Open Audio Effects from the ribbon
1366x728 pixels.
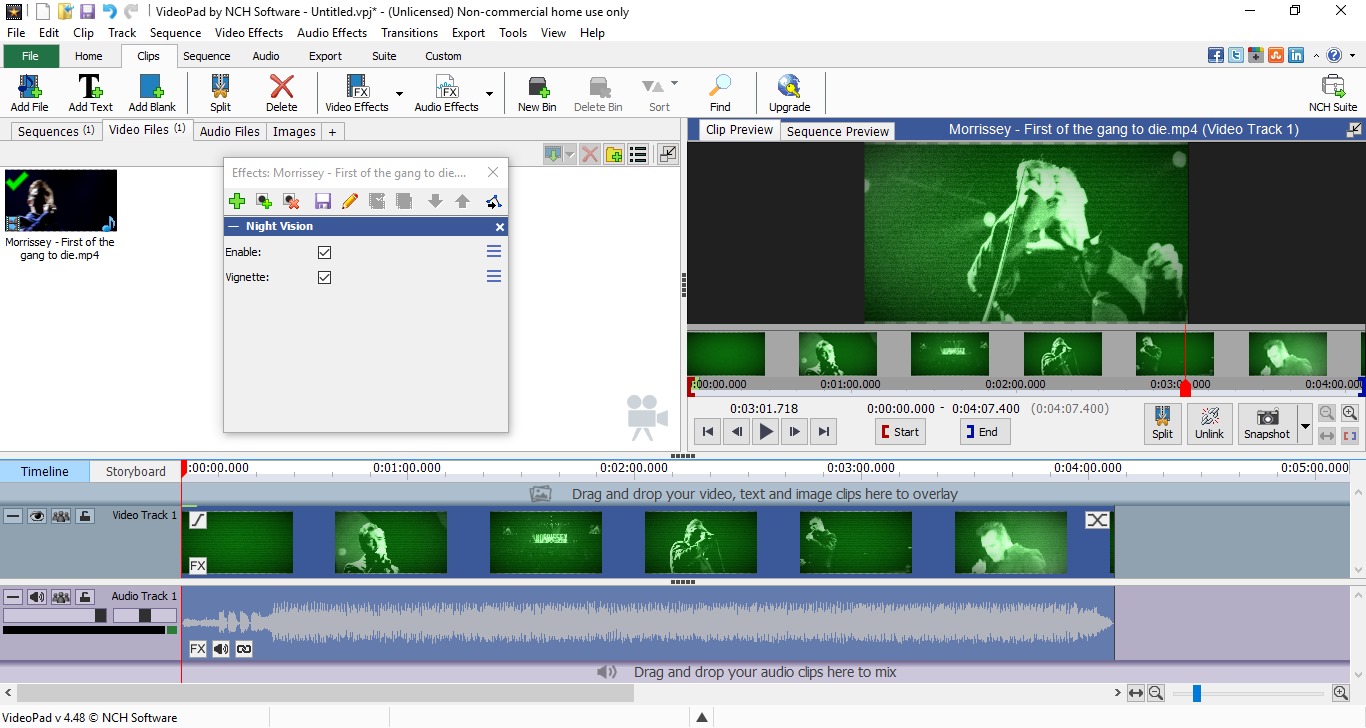pos(446,93)
